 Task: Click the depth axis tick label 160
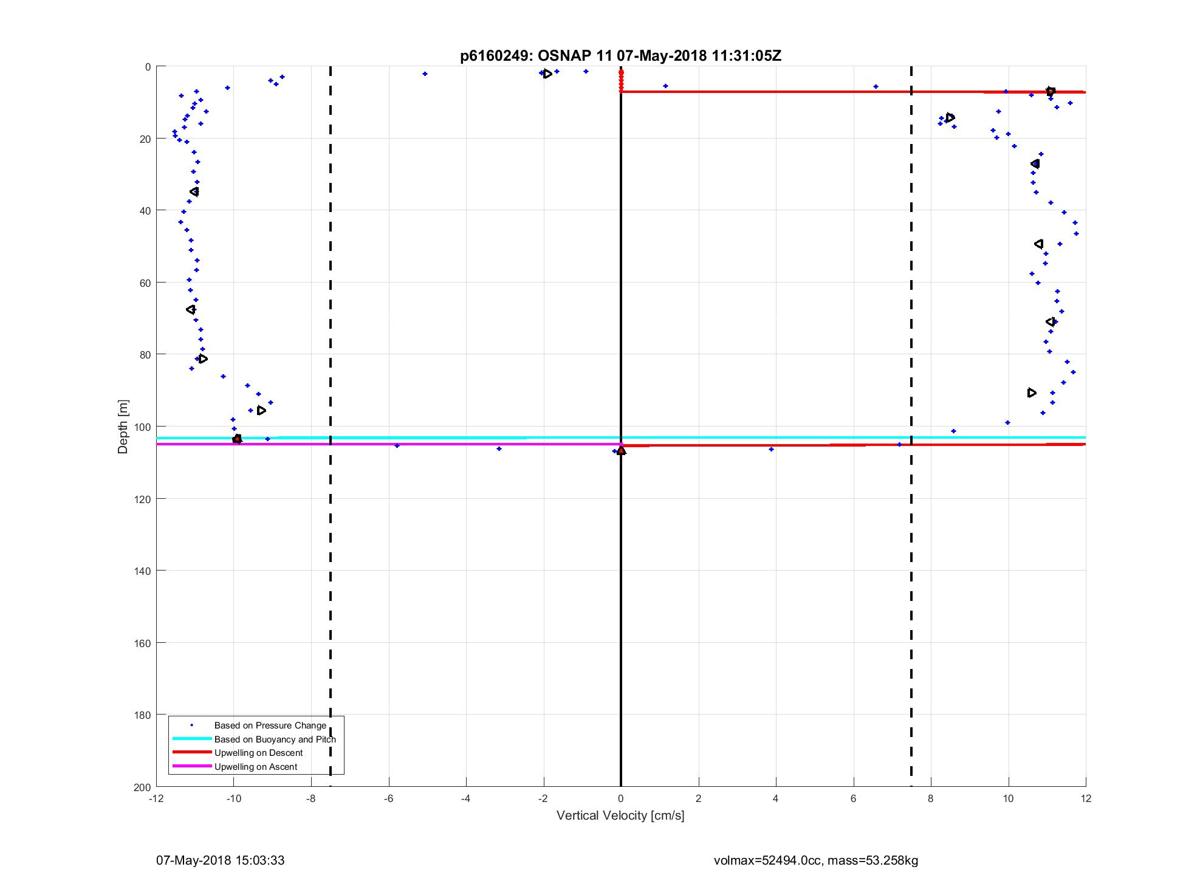pyautogui.click(x=141, y=643)
